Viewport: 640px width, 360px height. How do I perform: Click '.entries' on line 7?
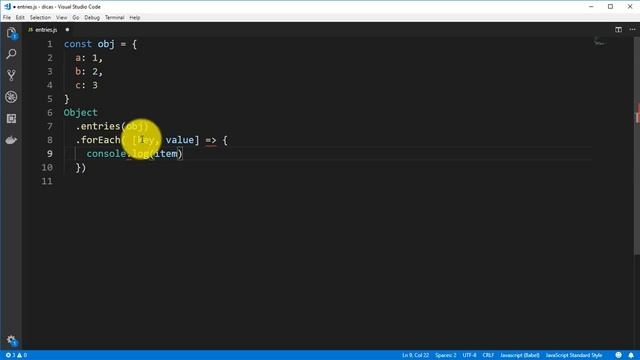98,126
